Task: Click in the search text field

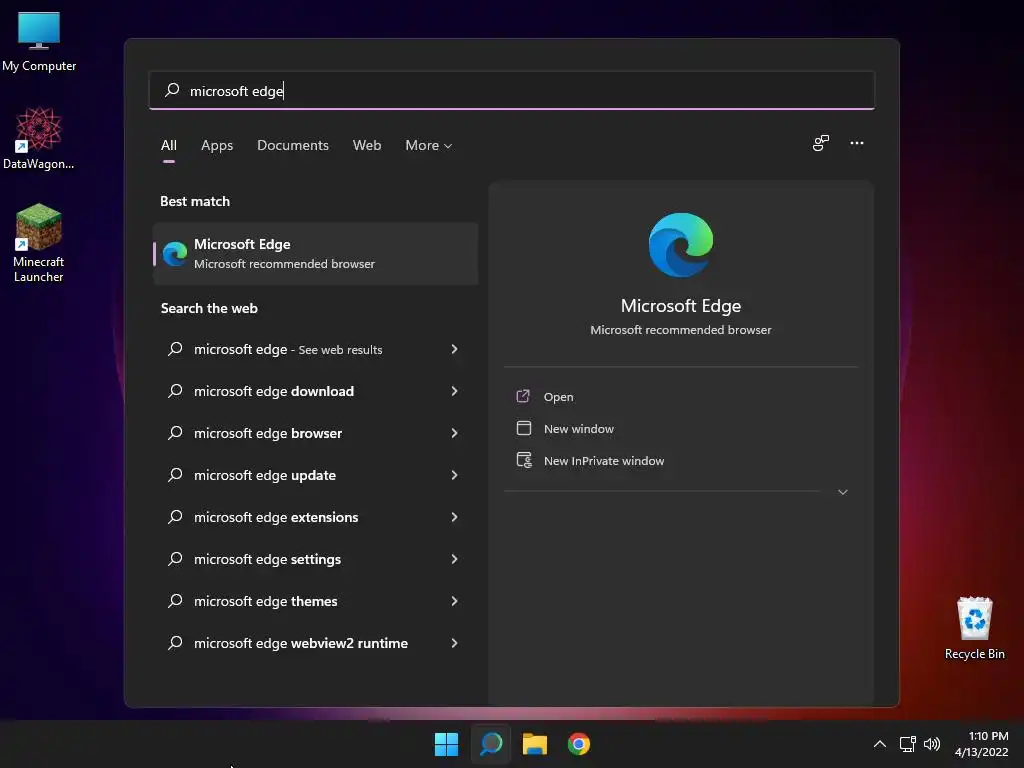Action: tap(512, 90)
